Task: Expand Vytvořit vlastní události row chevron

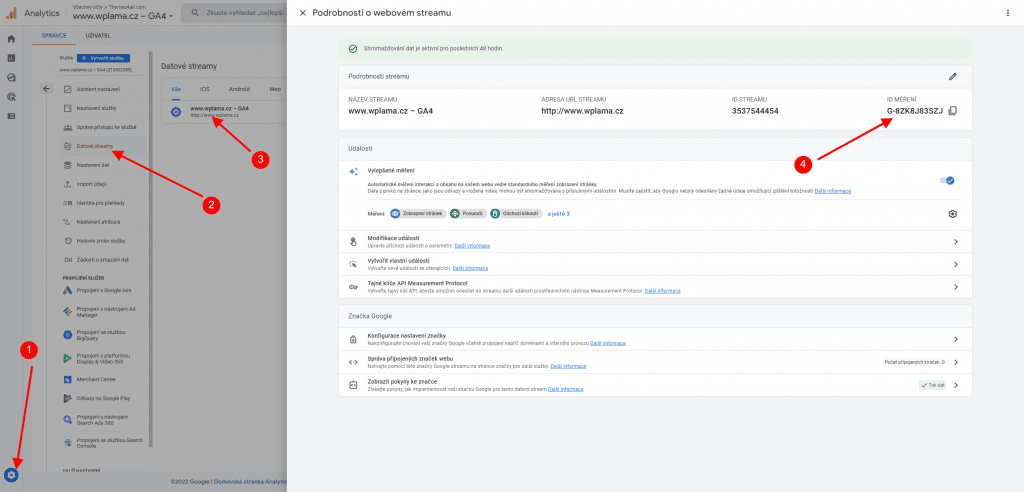Action: tap(955, 265)
